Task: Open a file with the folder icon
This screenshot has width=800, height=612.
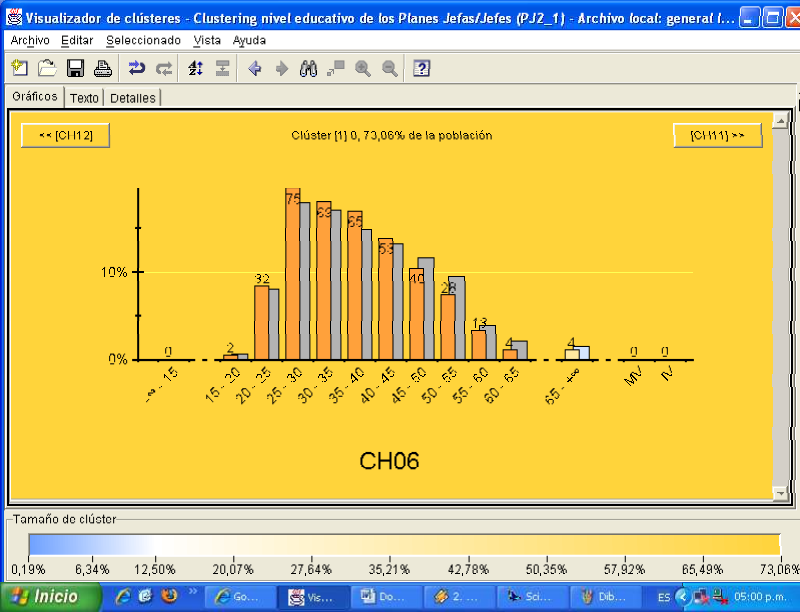Action: click(x=46, y=68)
